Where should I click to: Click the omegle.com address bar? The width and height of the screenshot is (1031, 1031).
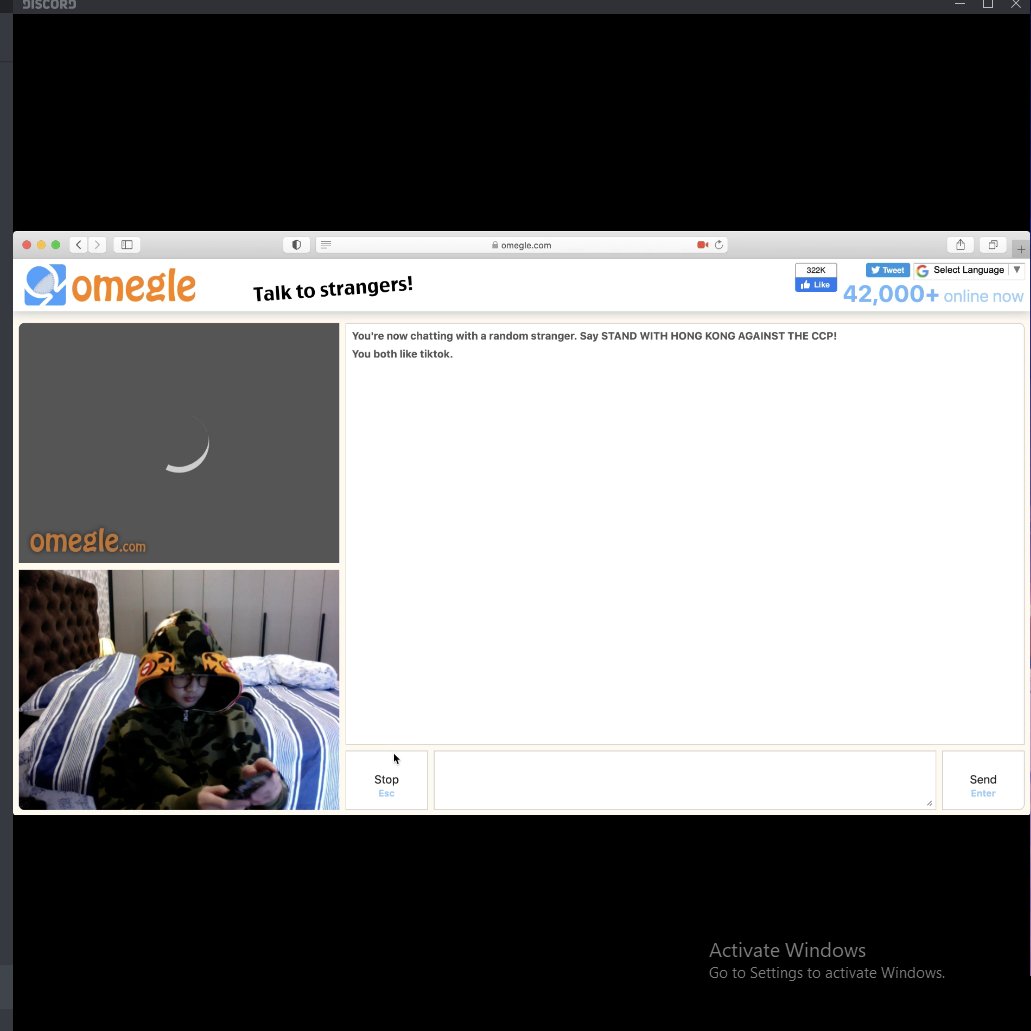521,245
